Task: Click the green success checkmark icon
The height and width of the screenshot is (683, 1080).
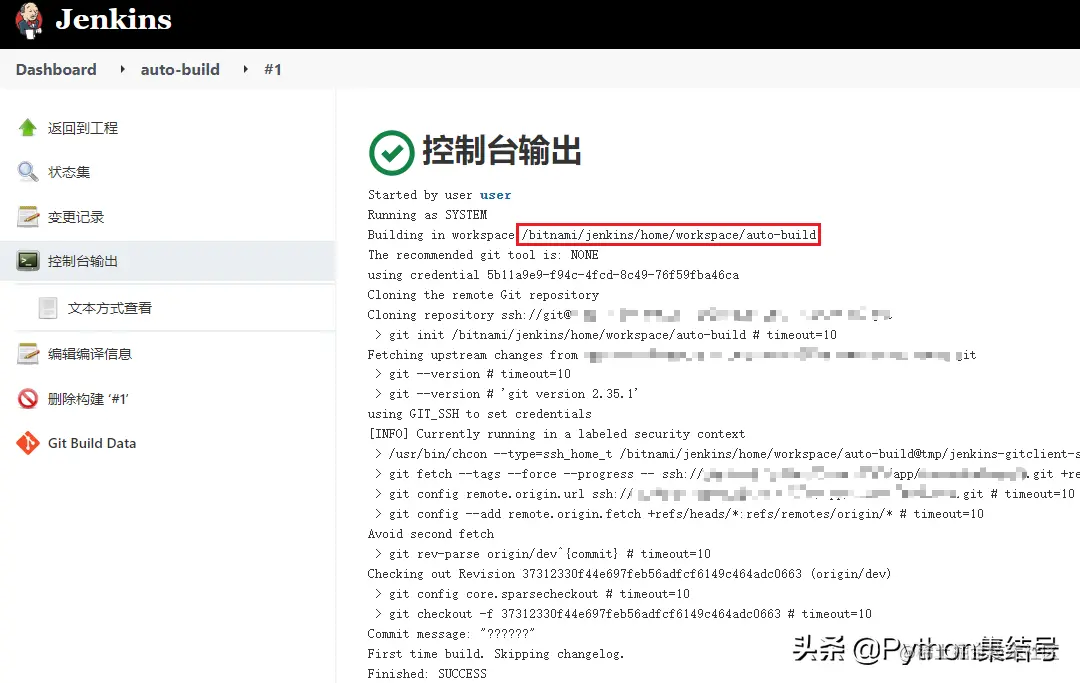Action: 391,153
